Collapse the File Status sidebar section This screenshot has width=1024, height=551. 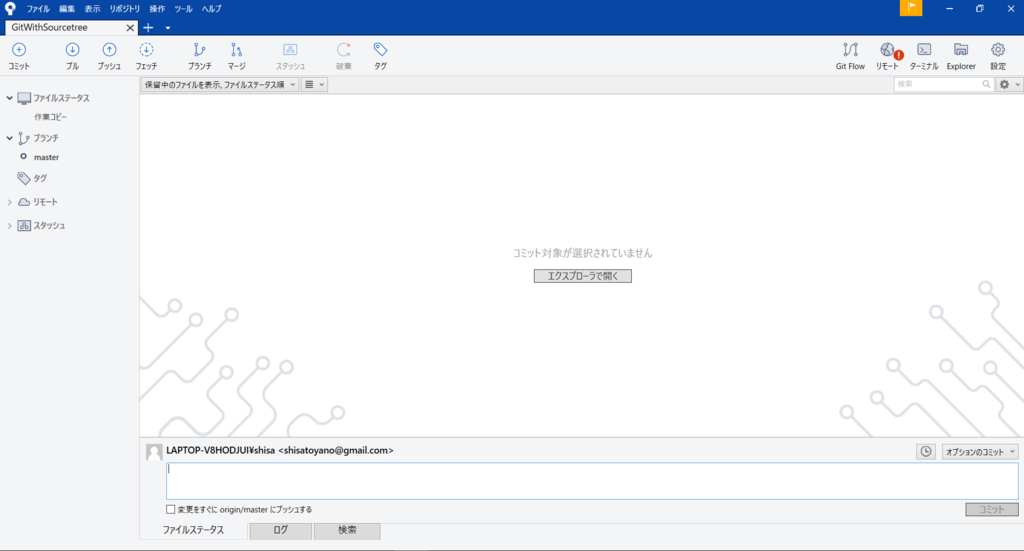tap(9, 98)
